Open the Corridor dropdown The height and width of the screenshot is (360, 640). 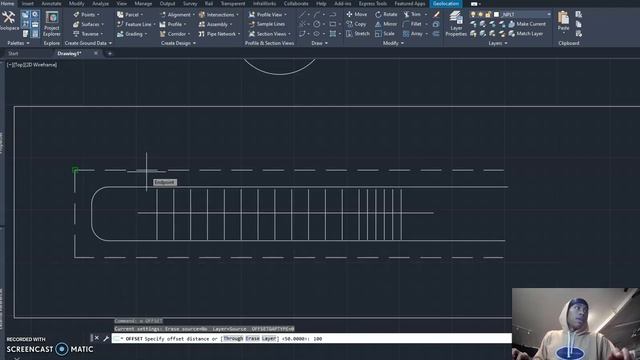(175, 34)
